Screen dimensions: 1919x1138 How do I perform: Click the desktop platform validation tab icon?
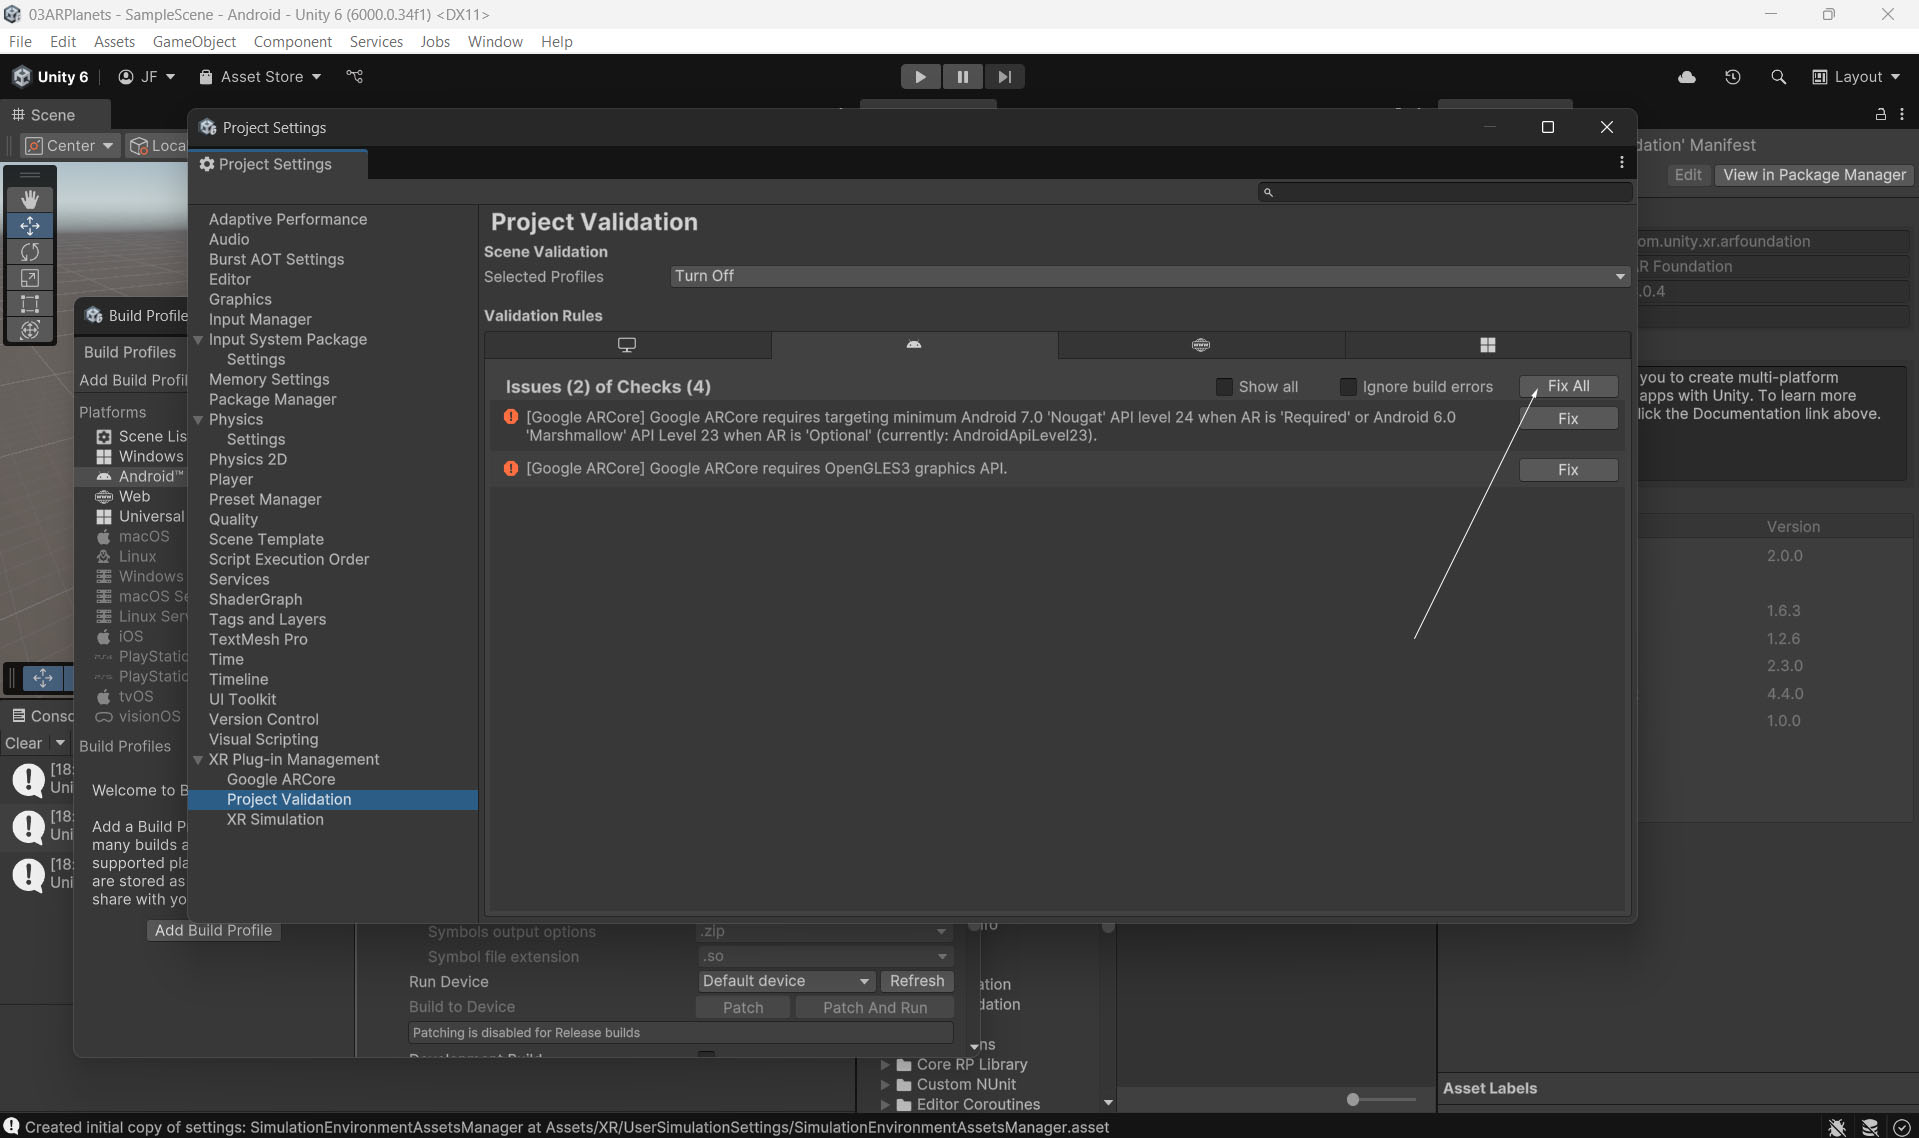pos(627,345)
